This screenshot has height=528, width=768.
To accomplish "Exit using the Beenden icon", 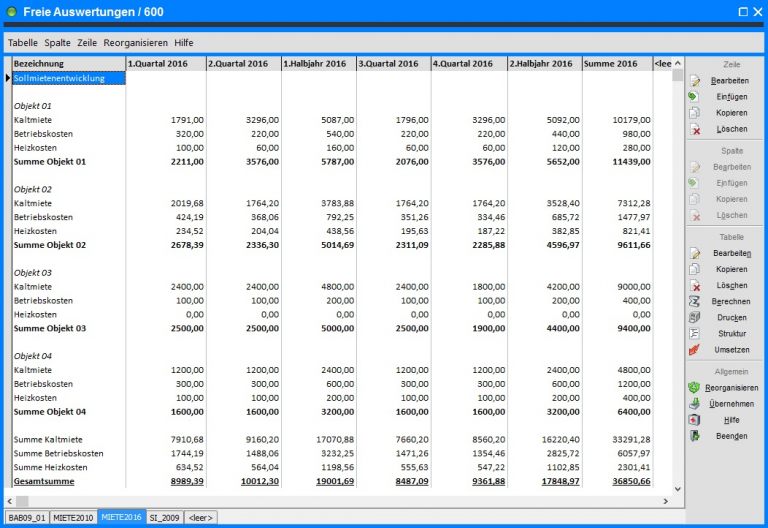I will pyautogui.click(x=694, y=436).
